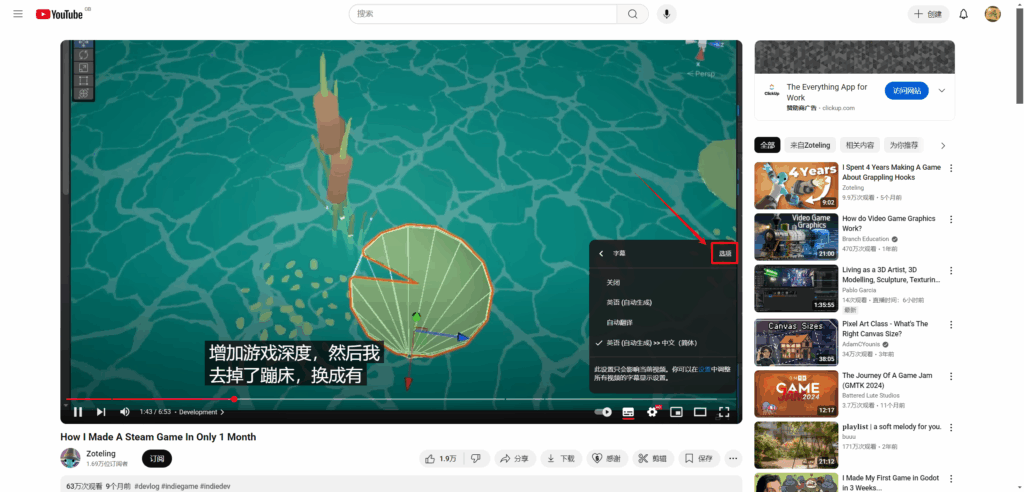Open the player settings gear
This screenshot has height=492, width=1024.
[652, 412]
